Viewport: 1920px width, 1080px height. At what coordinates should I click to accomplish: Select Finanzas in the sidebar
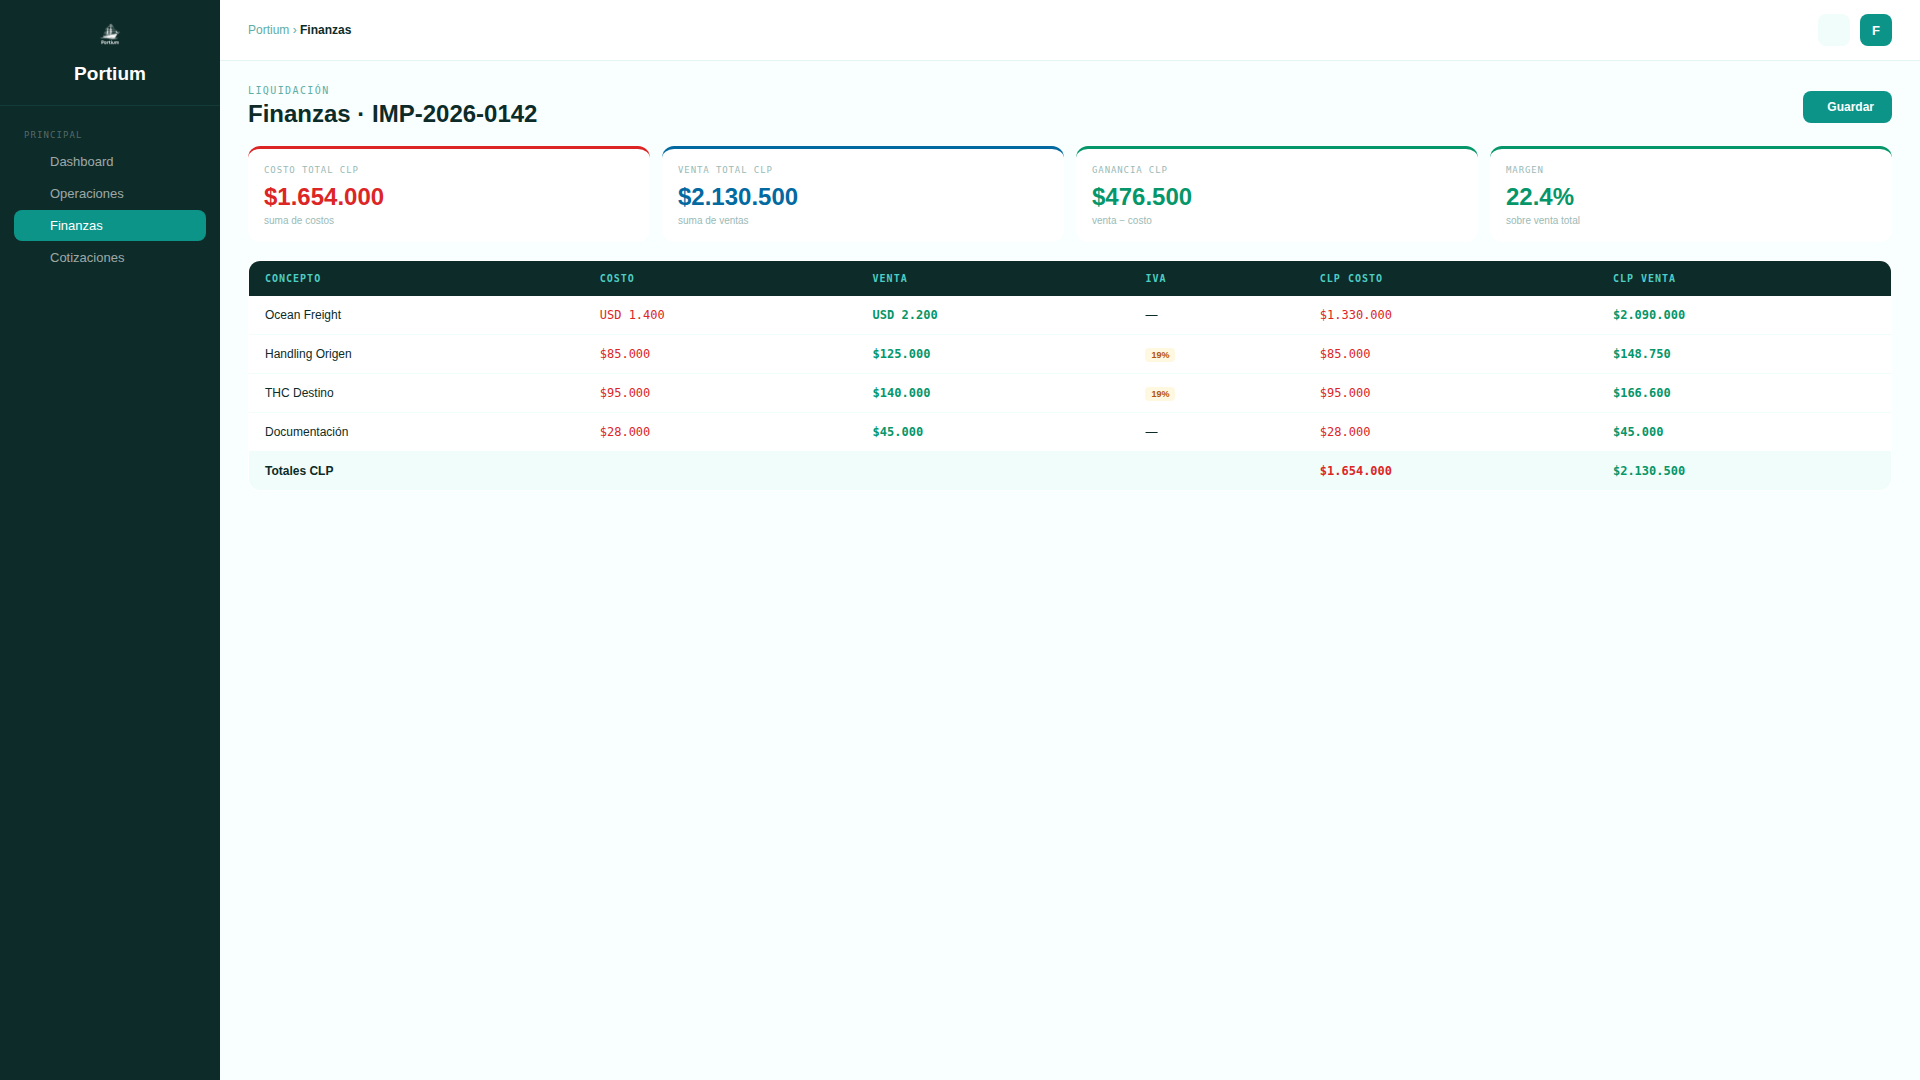click(x=110, y=226)
